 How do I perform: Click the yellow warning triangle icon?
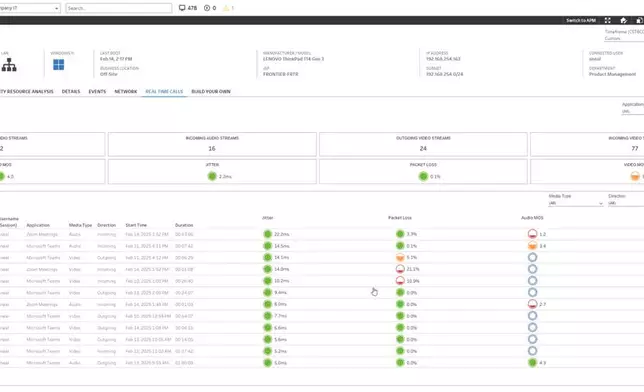tap(225, 8)
